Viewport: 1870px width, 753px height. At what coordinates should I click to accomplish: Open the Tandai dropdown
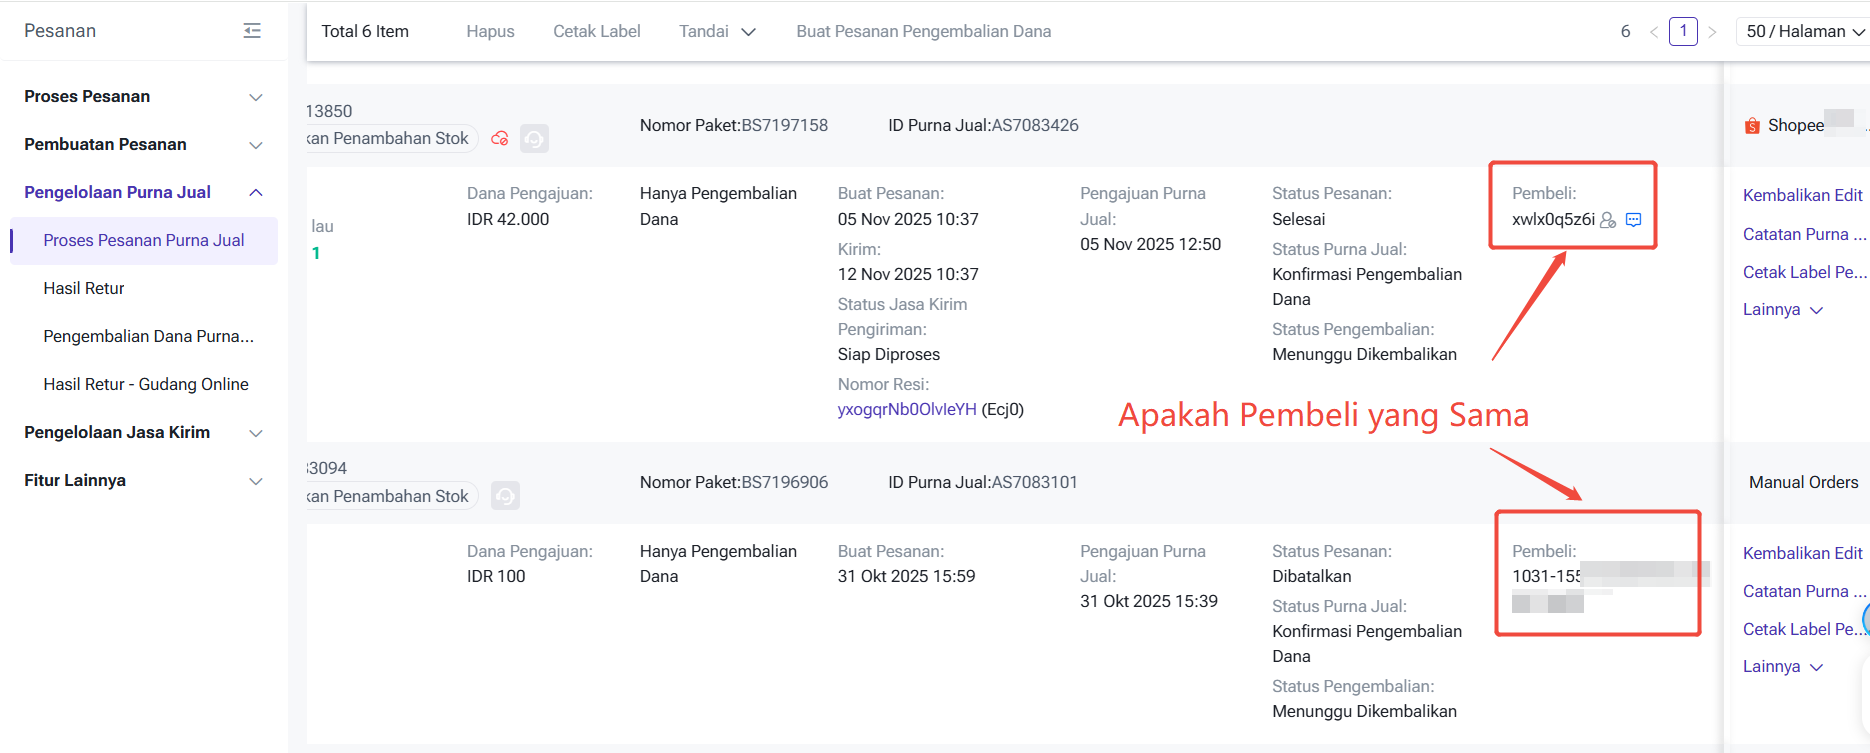pos(716,32)
